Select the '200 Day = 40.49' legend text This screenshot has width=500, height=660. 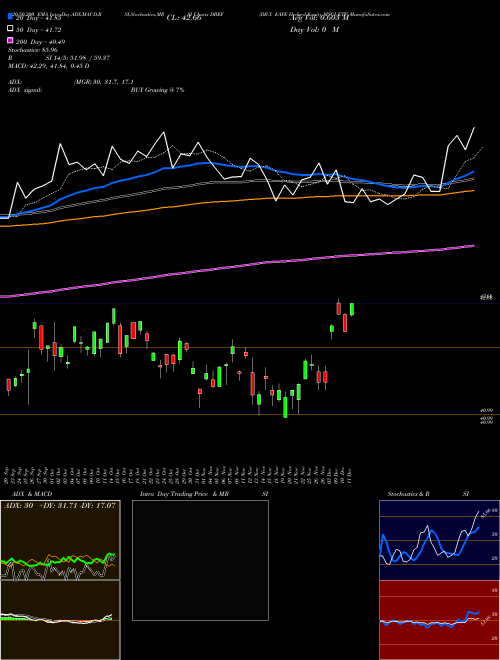[41, 42]
